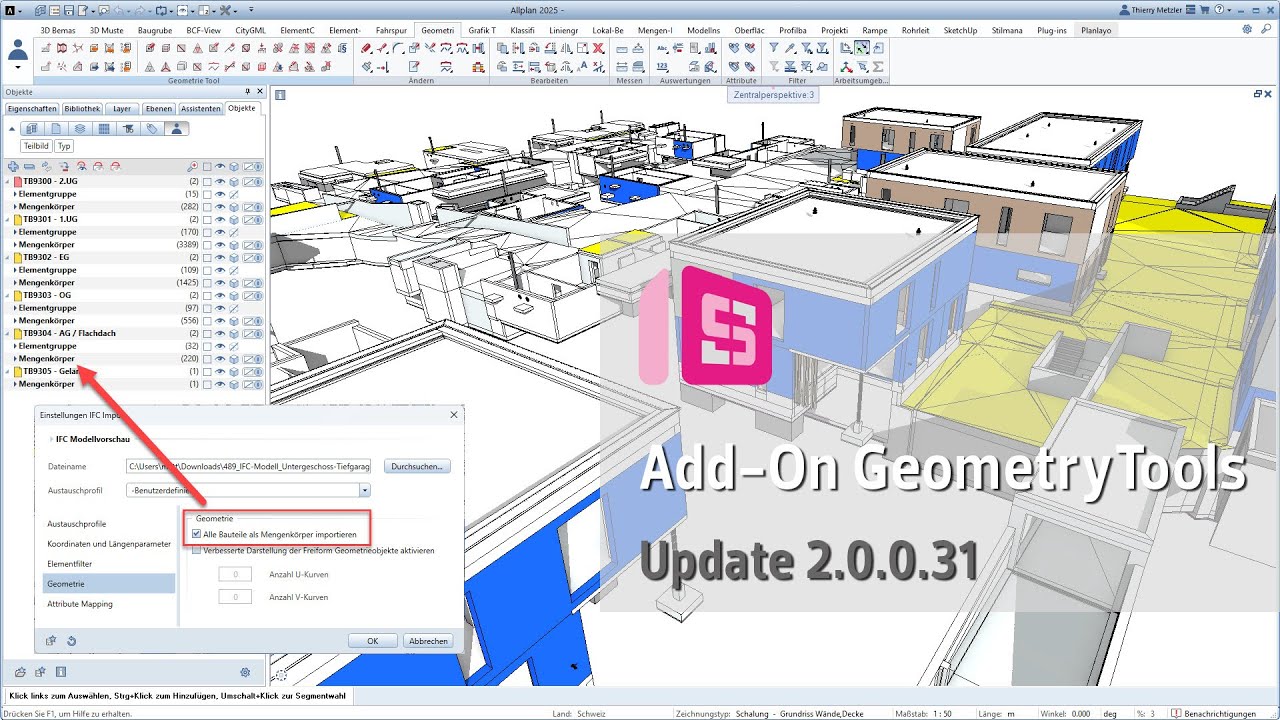Click the 123 numbering icon in Auswertungen group
Image resolution: width=1280 pixels, height=720 pixels.
pyautogui.click(x=662, y=66)
